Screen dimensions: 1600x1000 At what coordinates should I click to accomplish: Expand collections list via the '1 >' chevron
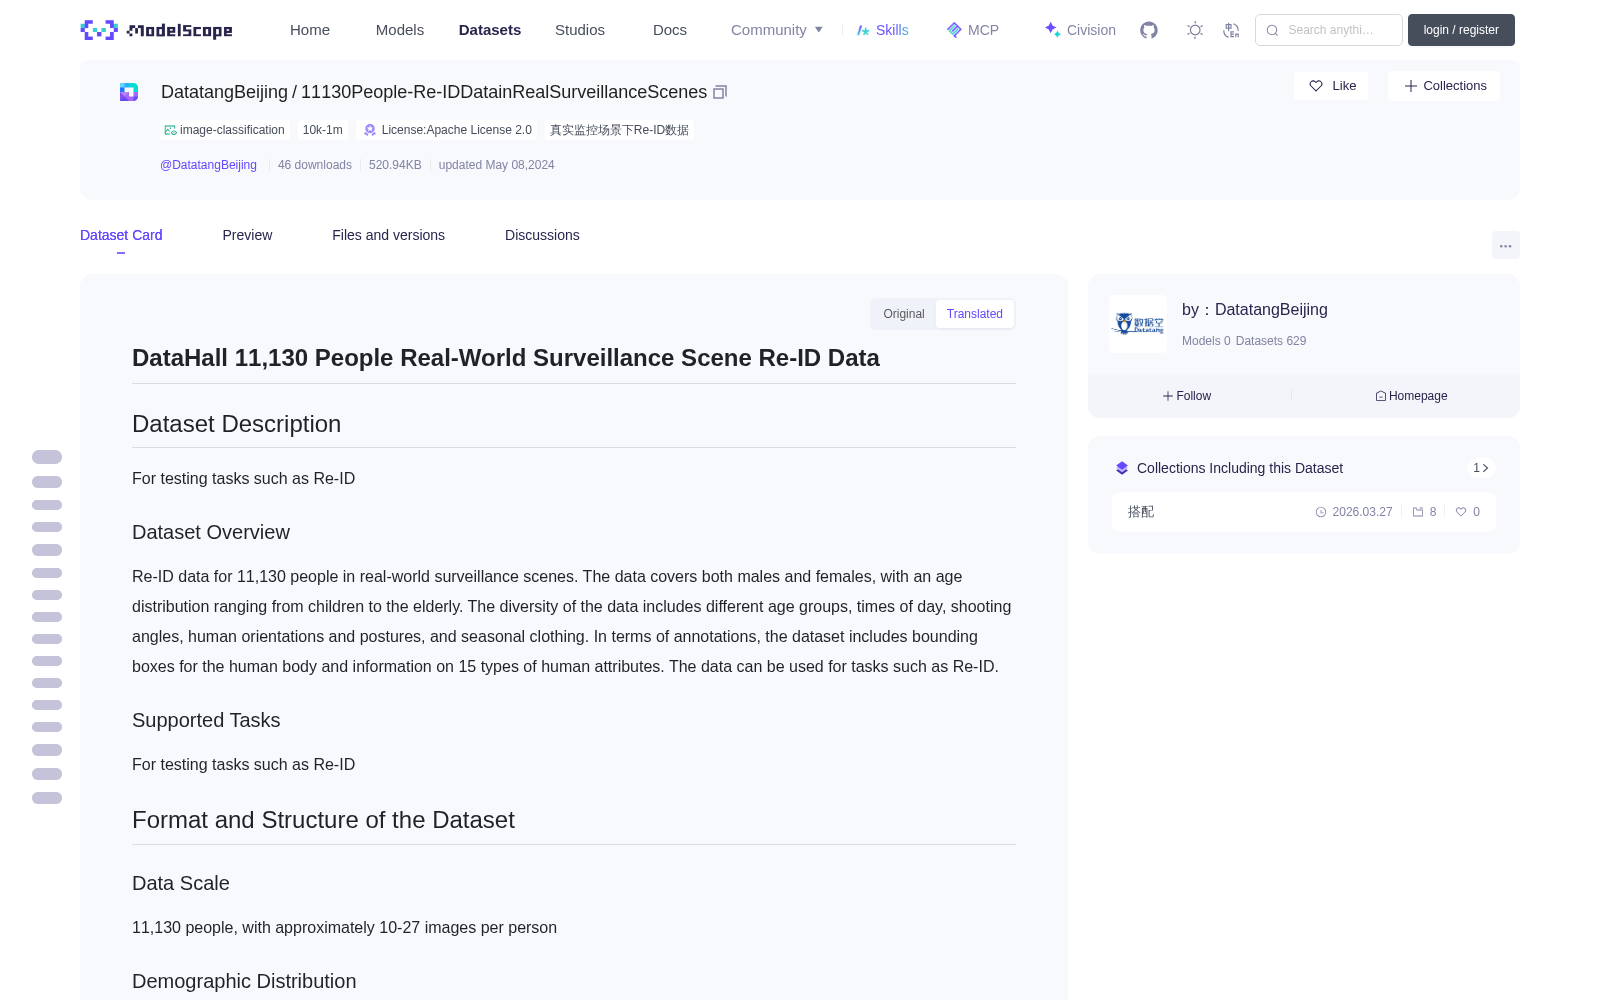click(1481, 468)
